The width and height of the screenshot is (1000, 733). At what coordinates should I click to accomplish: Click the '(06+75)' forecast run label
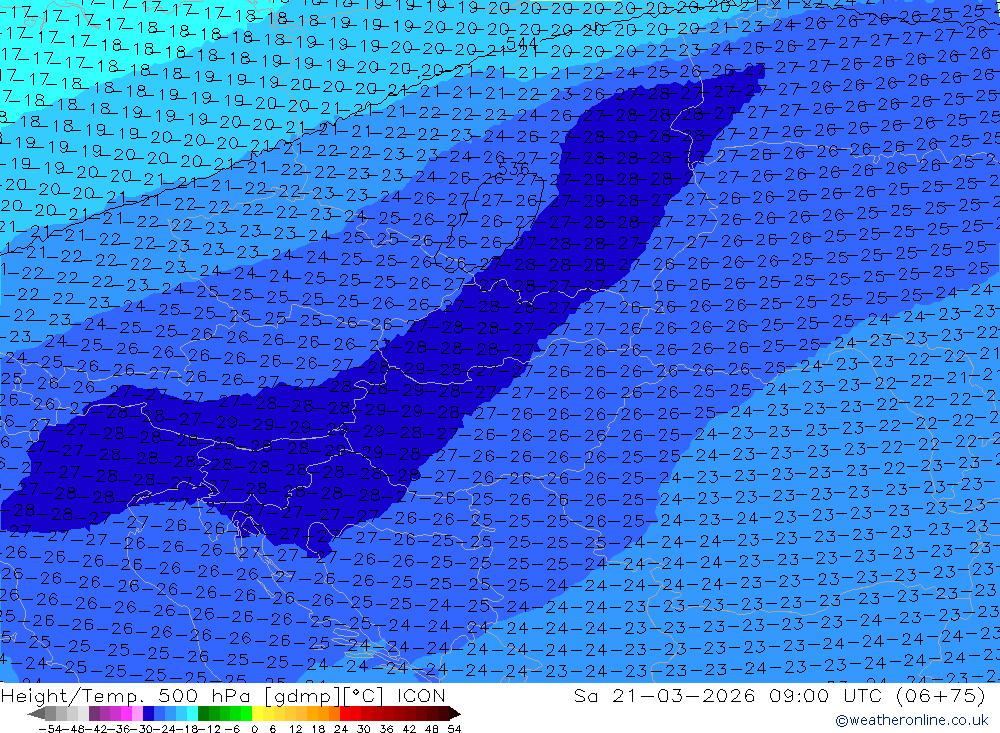940,695
